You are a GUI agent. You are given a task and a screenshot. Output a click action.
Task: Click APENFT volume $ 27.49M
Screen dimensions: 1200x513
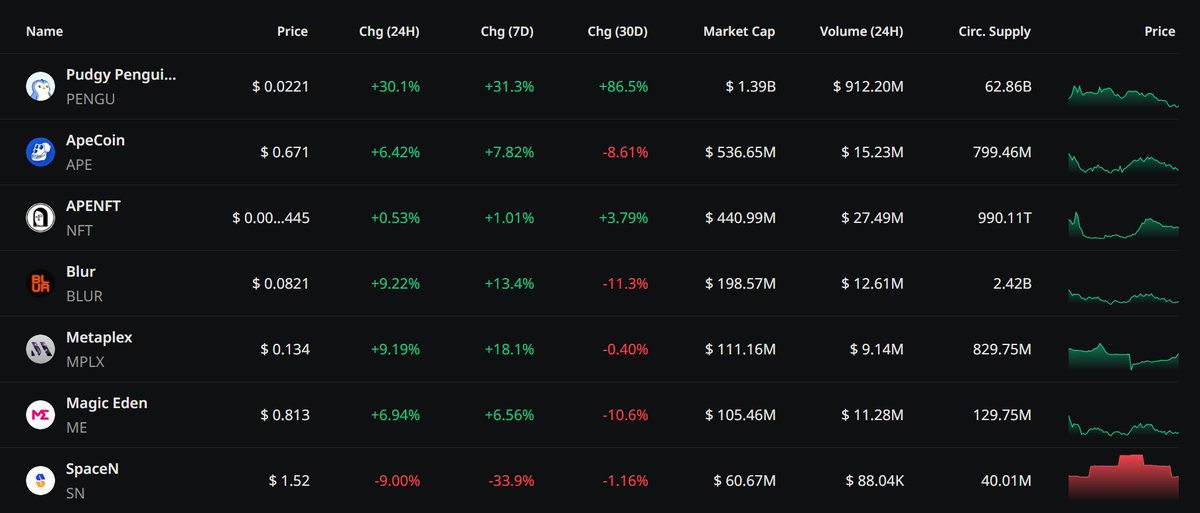pos(872,218)
